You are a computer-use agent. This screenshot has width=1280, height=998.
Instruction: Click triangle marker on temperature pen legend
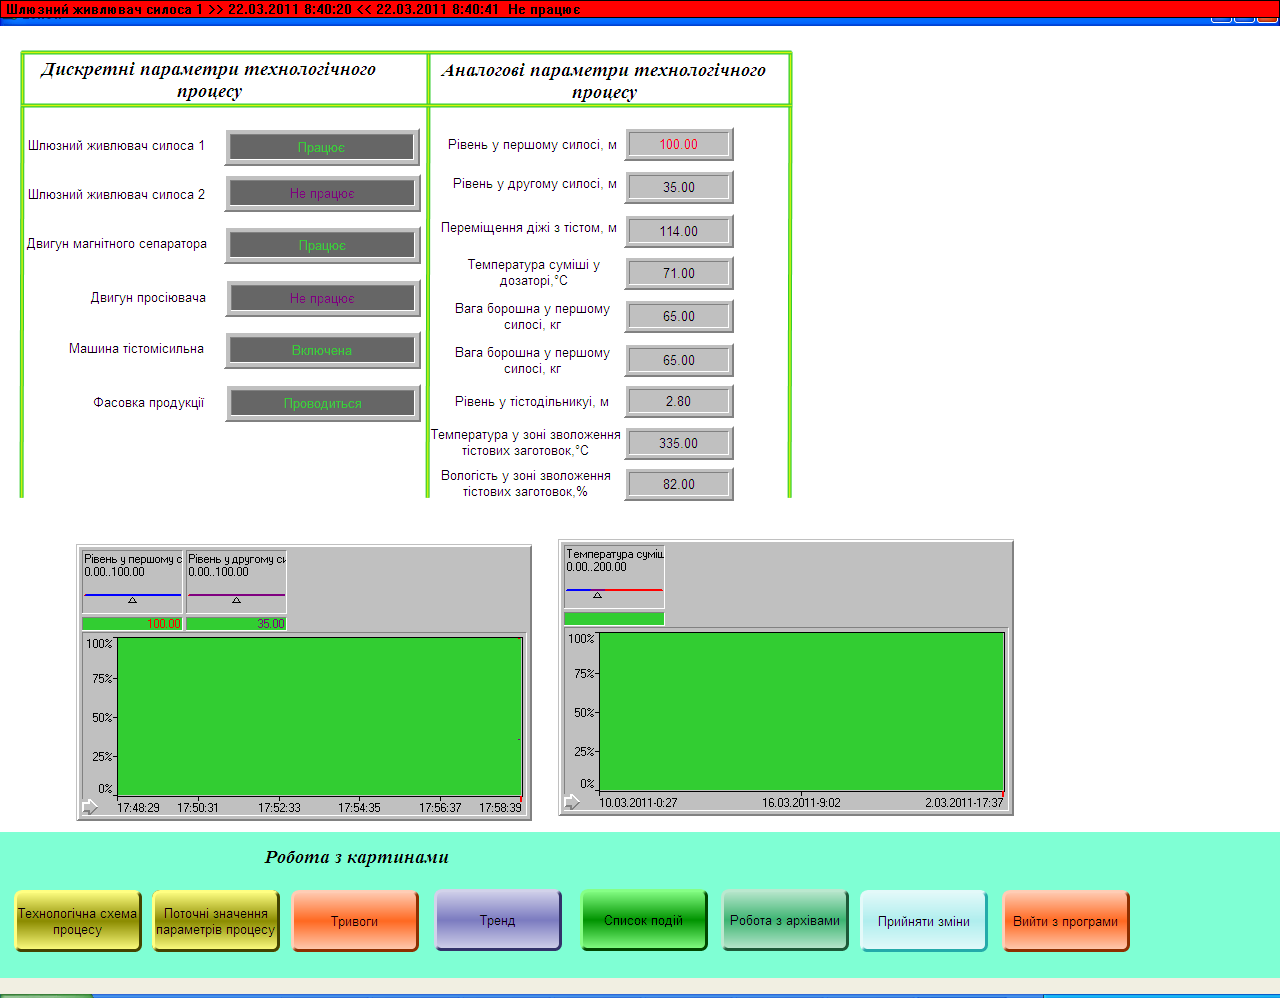(597, 595)
